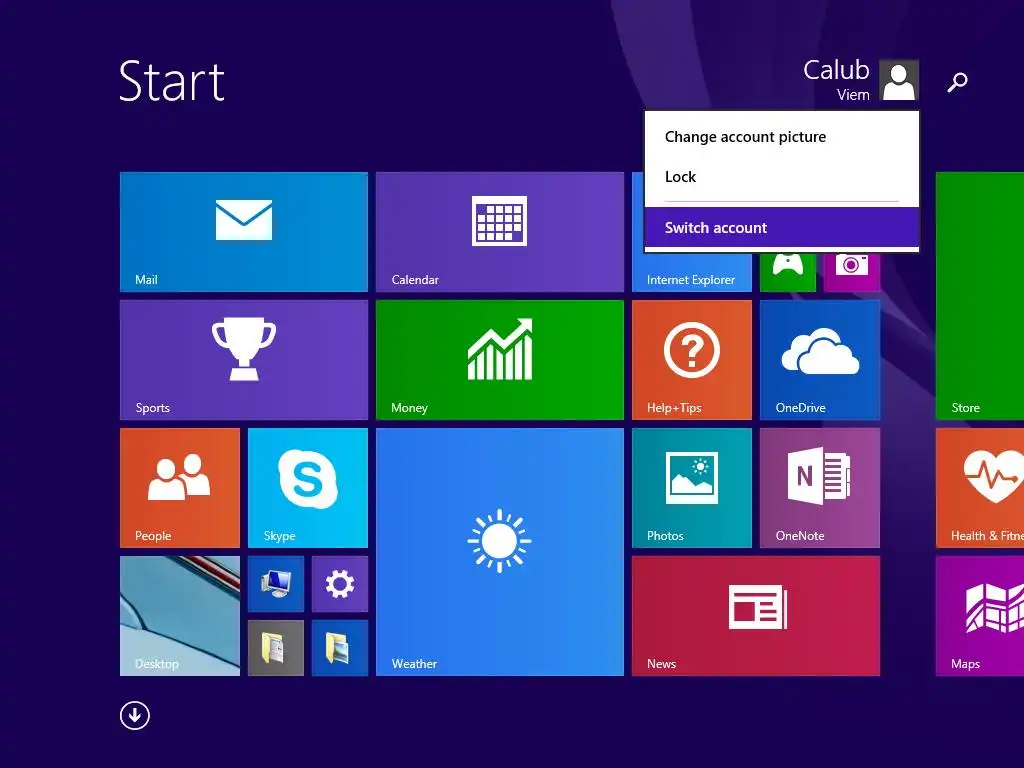Open the Documents folder tile
Image resolution: width=1024 pixels, height=768 pixels.
(x=276, y=648)
